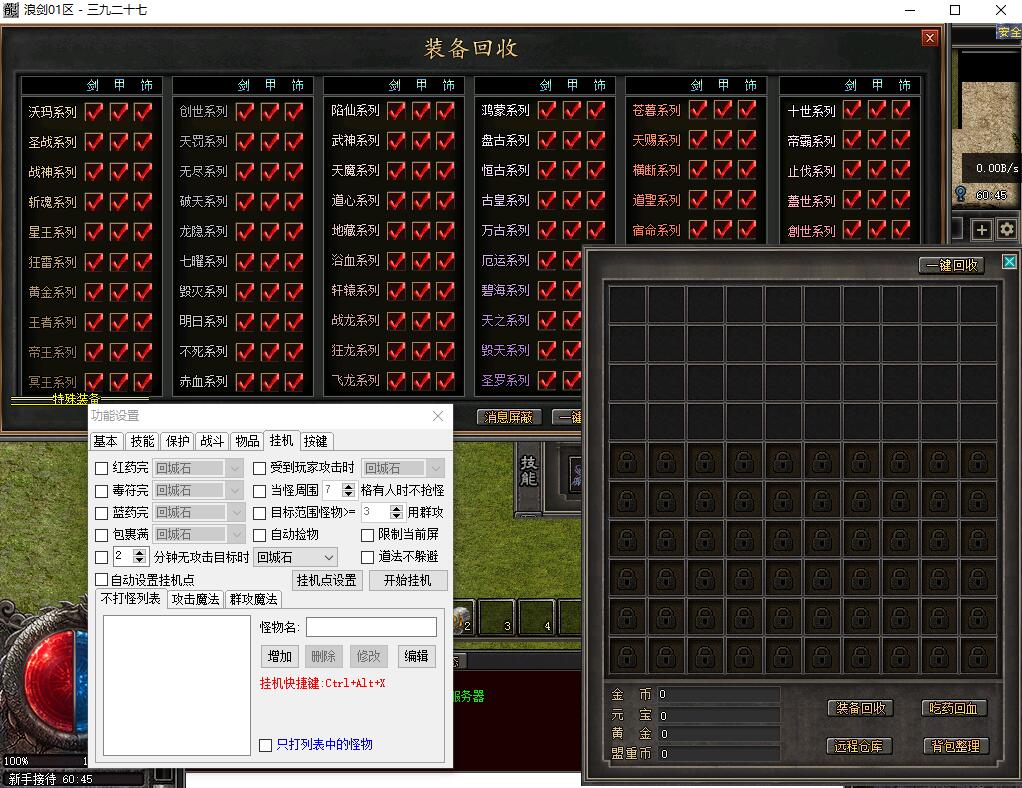Tick the 自动捡物 checkbox
1022x788 pixels.
pyautogui.click(x=259, y=535)
